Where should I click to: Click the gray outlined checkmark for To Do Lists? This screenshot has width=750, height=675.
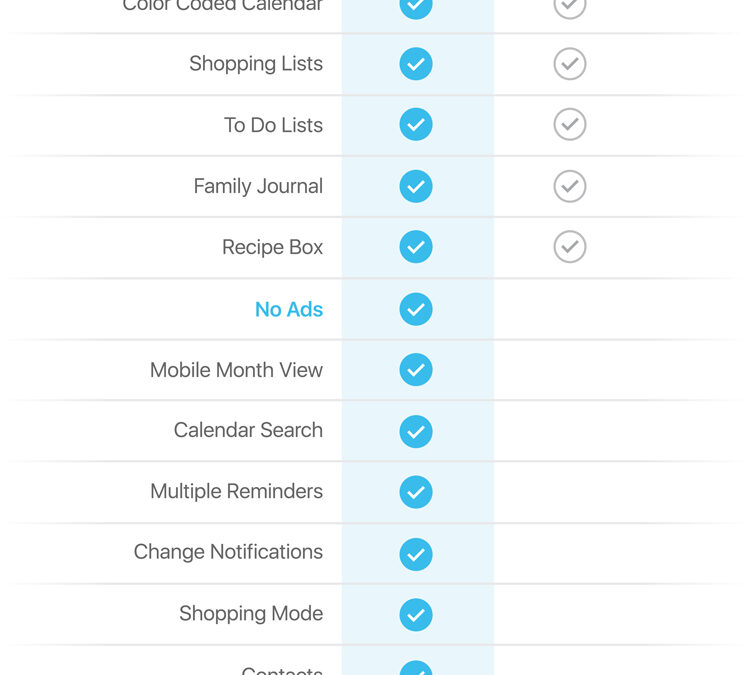tap(570, 124)
